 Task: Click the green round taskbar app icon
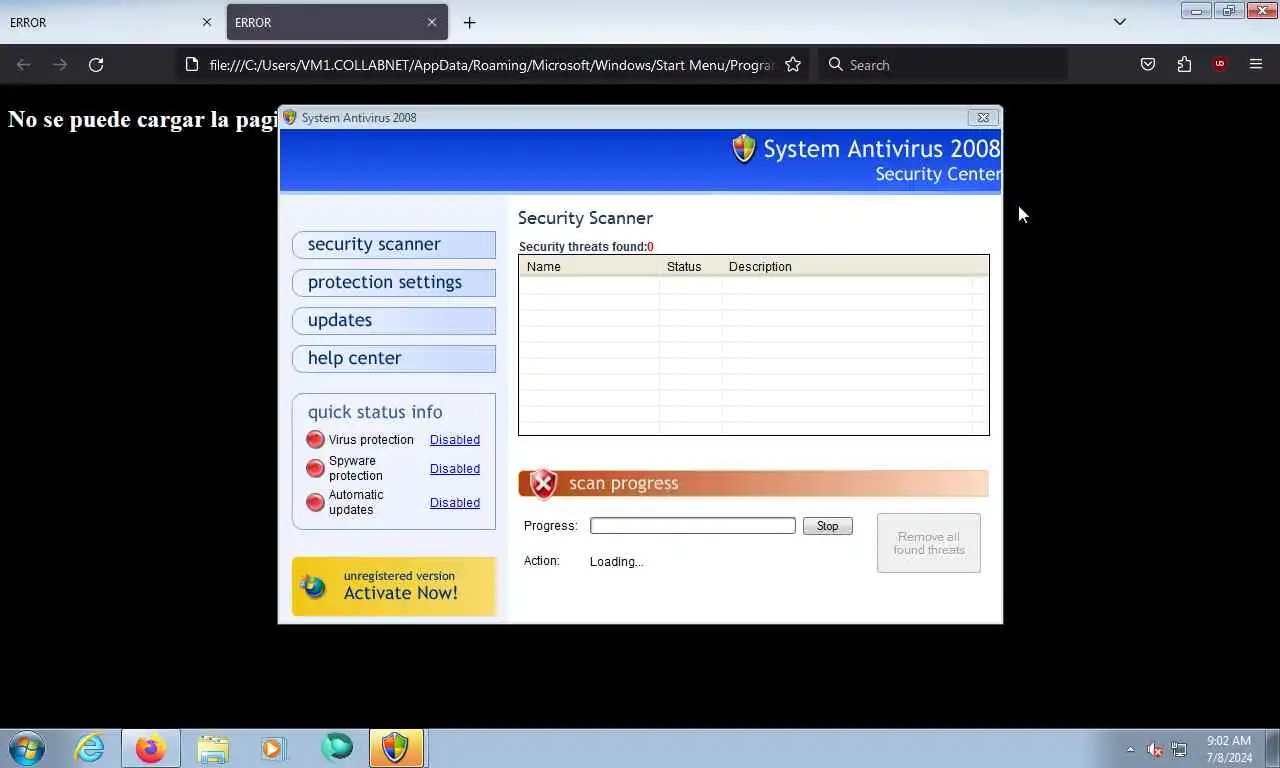pos(337,748)
